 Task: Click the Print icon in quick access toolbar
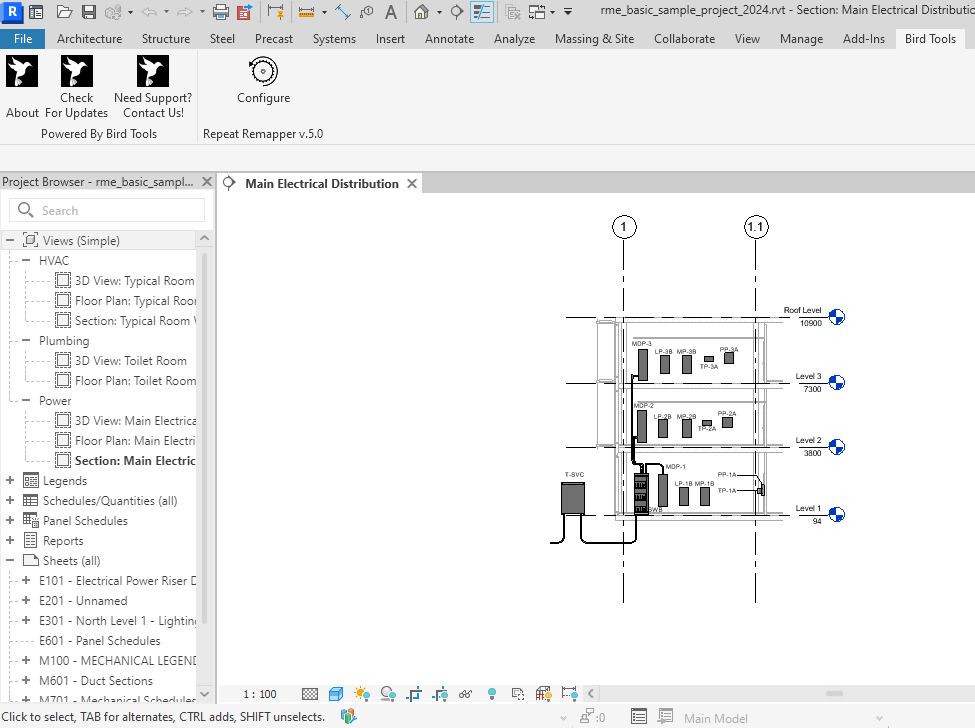[220, 12]
